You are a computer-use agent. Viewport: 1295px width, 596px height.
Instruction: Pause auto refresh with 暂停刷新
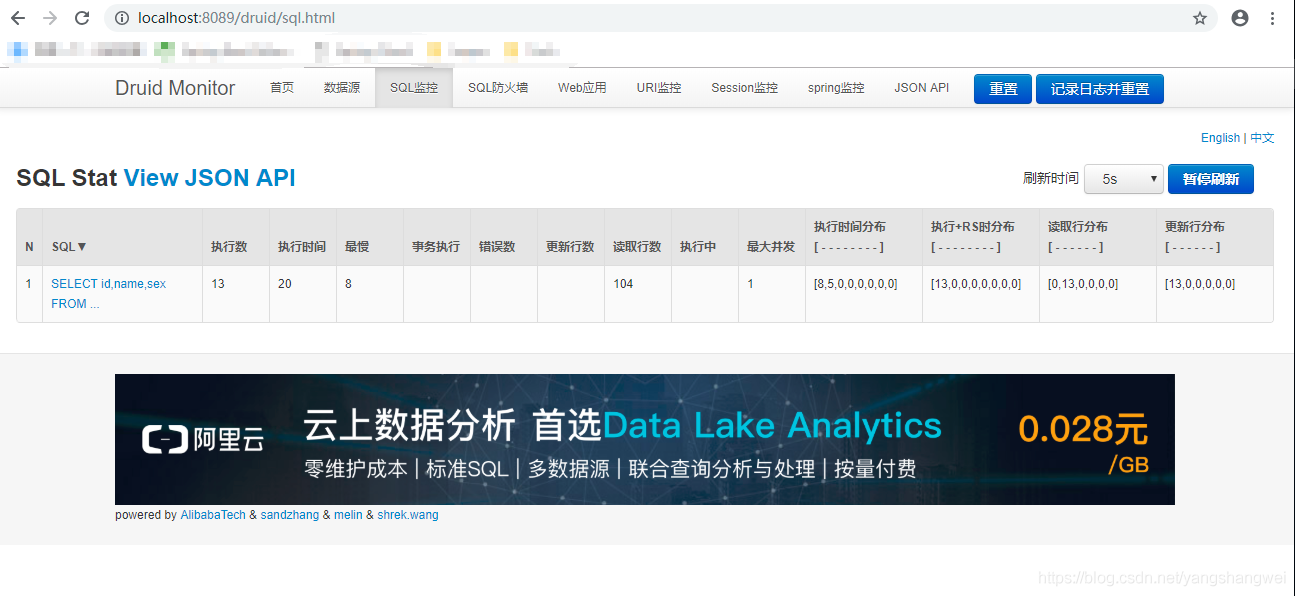click(1210, 179)
